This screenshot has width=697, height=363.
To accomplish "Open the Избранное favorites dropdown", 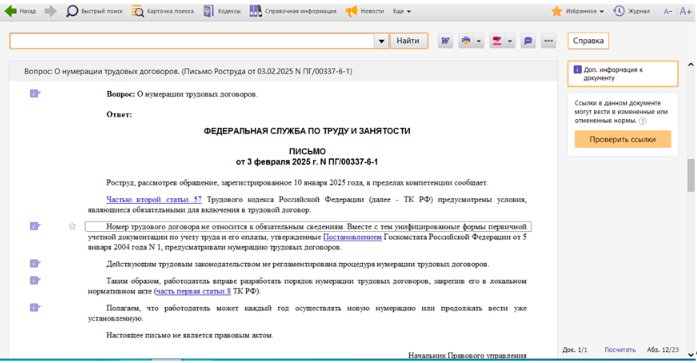I will click(x=577, y=11).
